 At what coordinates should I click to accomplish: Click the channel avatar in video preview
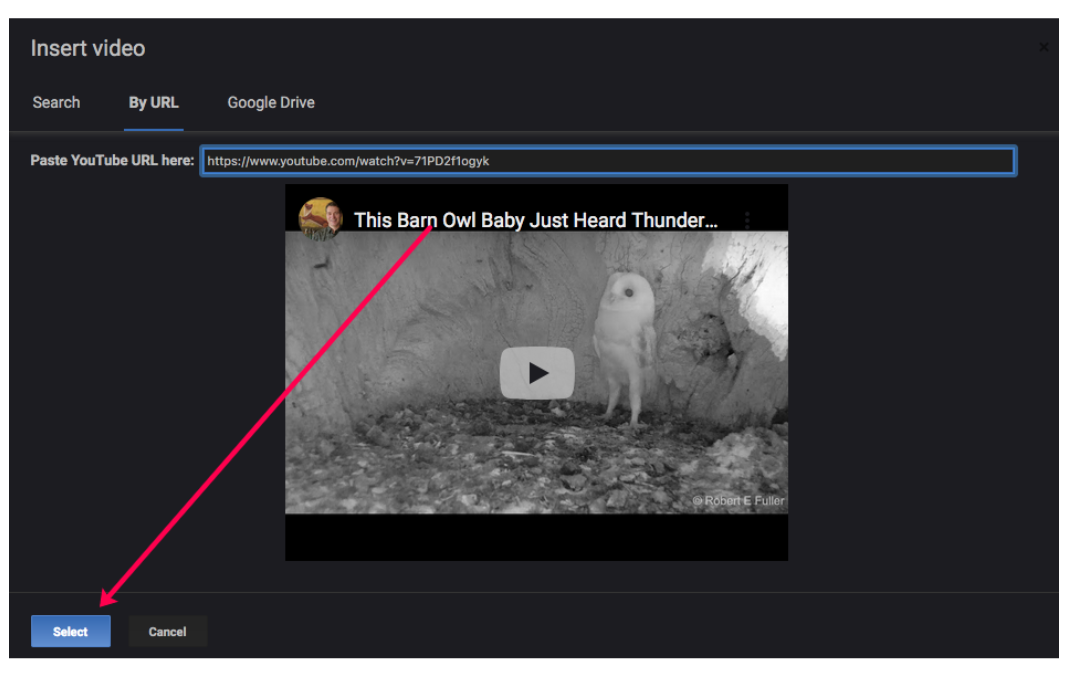(x=320, y=219)
